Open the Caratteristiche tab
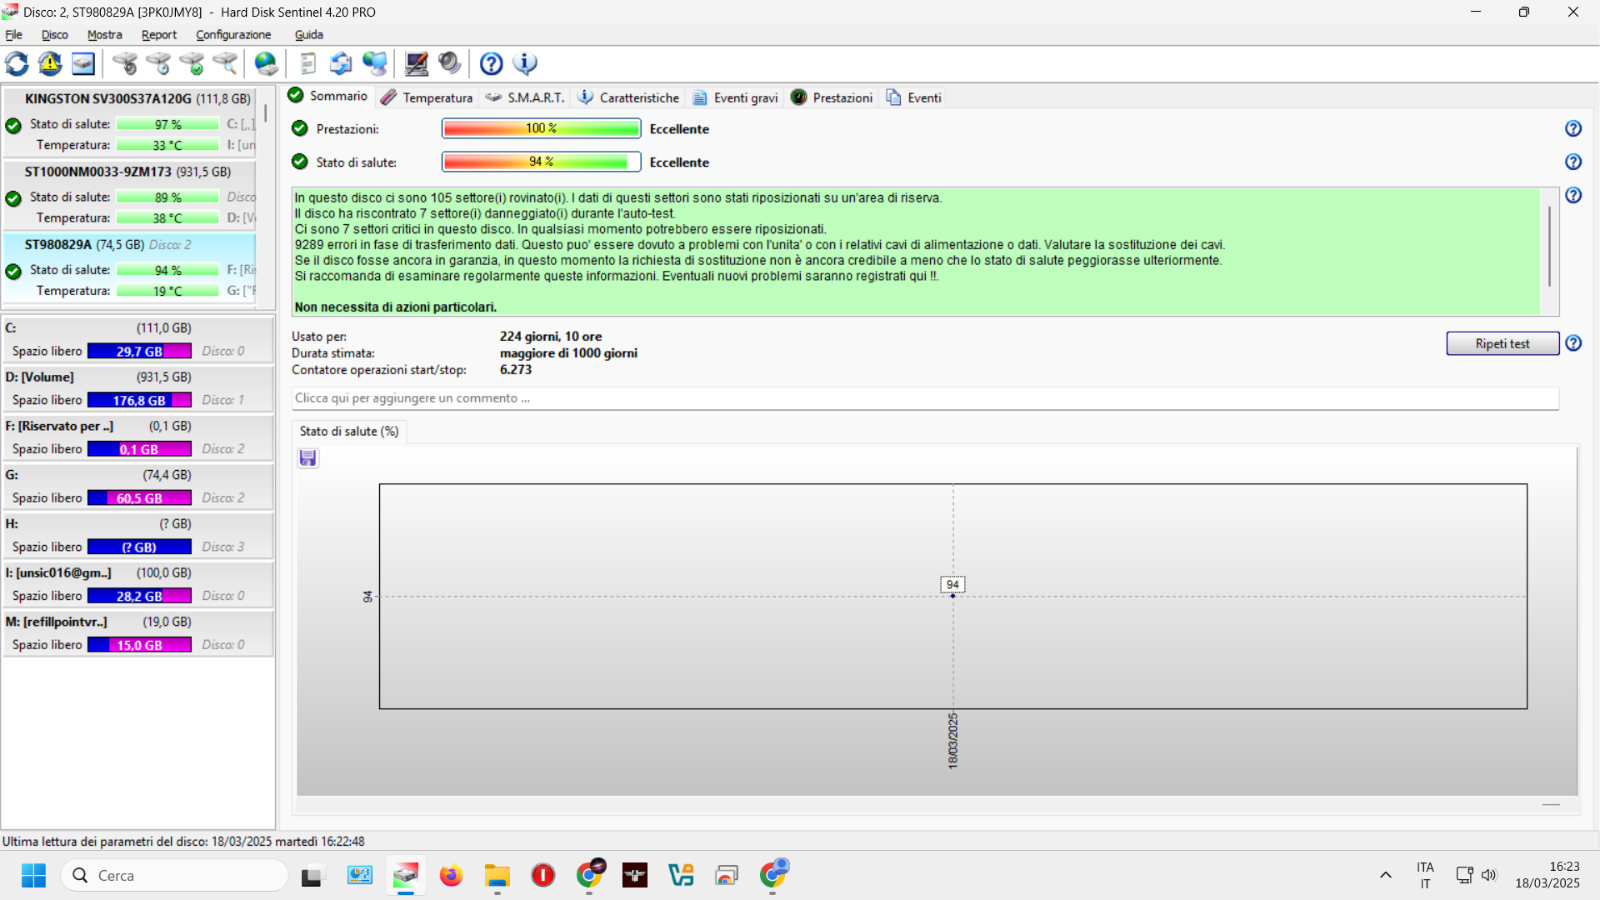Image resolution: width=1600 pixels, height=900 pixels. tap(629, 98)
